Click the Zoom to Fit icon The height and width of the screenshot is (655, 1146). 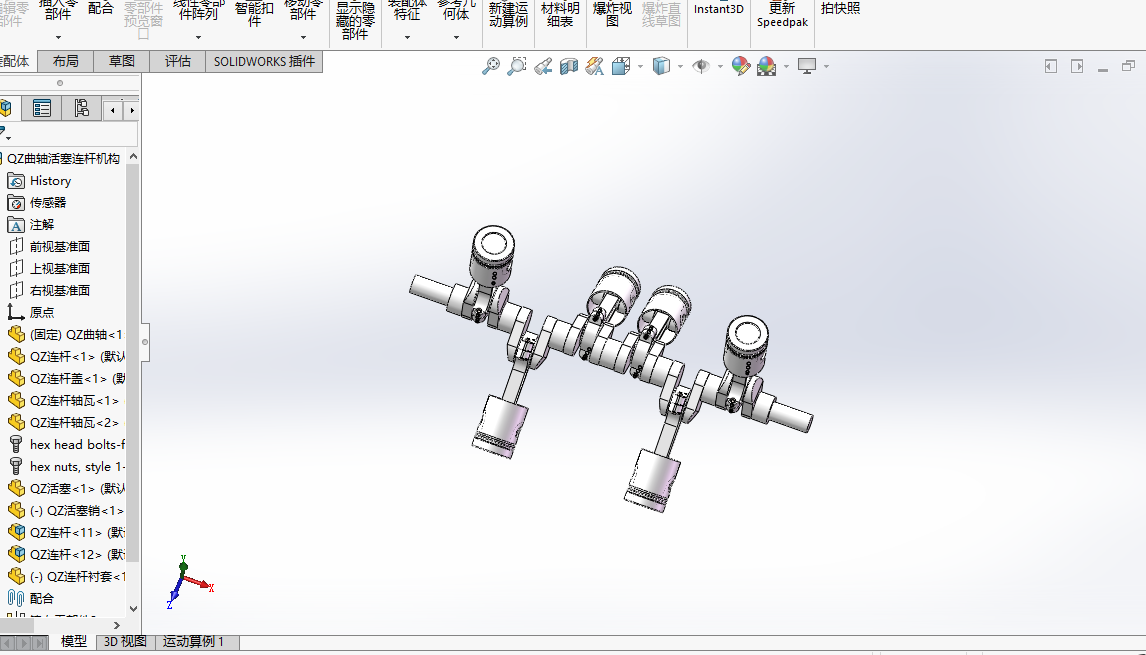coord(489,66)
